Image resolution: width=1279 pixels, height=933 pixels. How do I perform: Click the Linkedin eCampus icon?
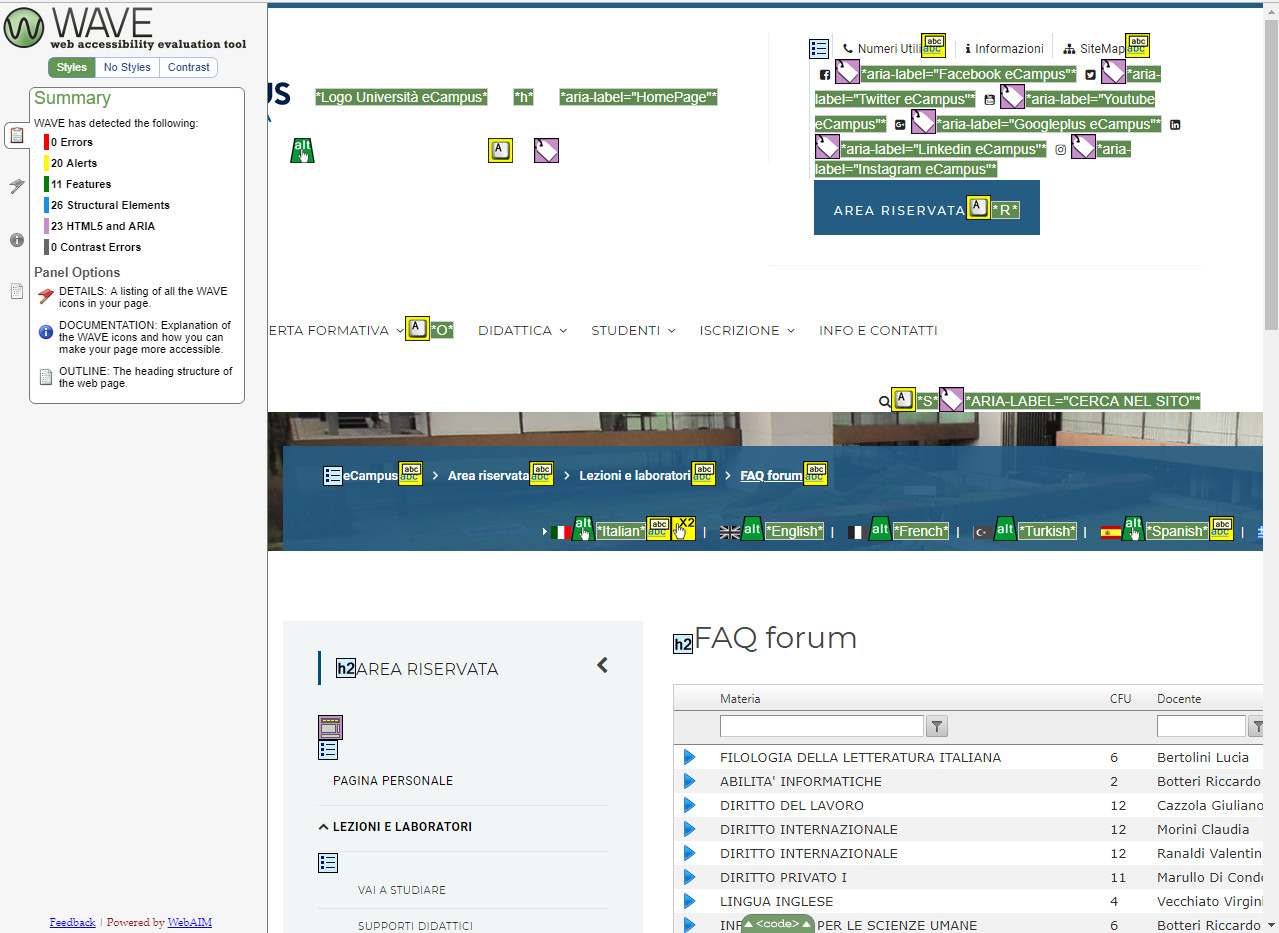(1175, 125)
